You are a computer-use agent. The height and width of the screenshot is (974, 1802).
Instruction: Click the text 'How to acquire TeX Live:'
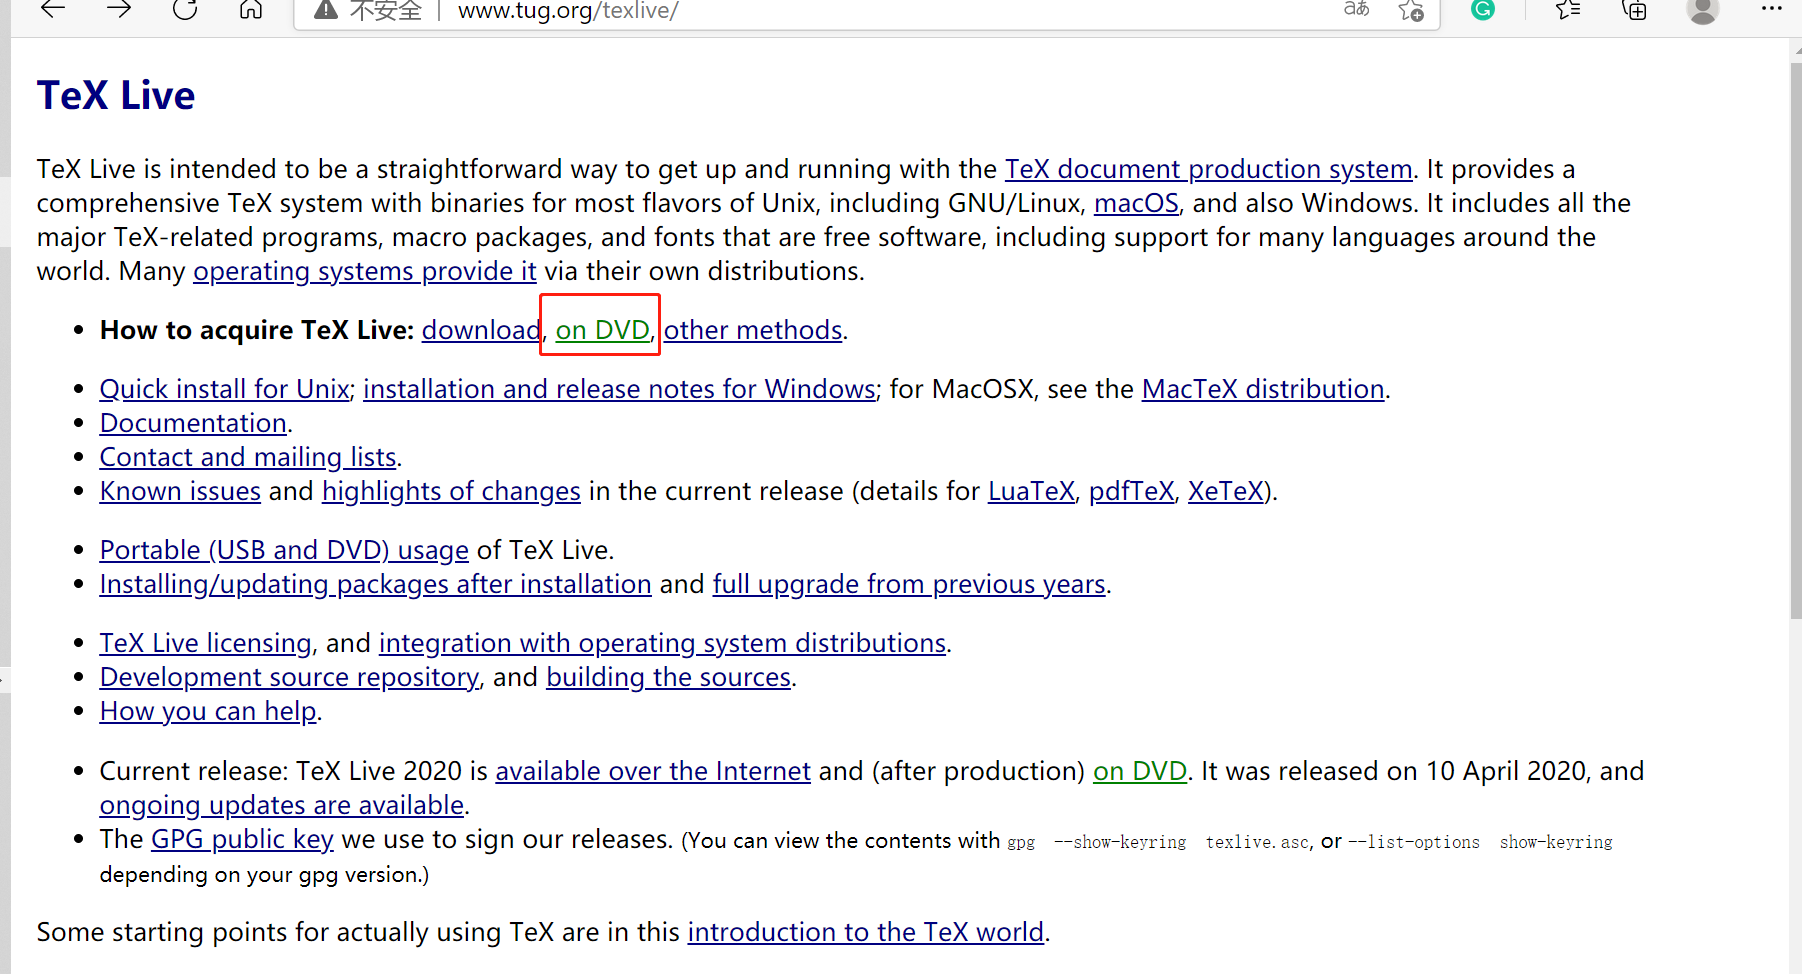(257, 330)
